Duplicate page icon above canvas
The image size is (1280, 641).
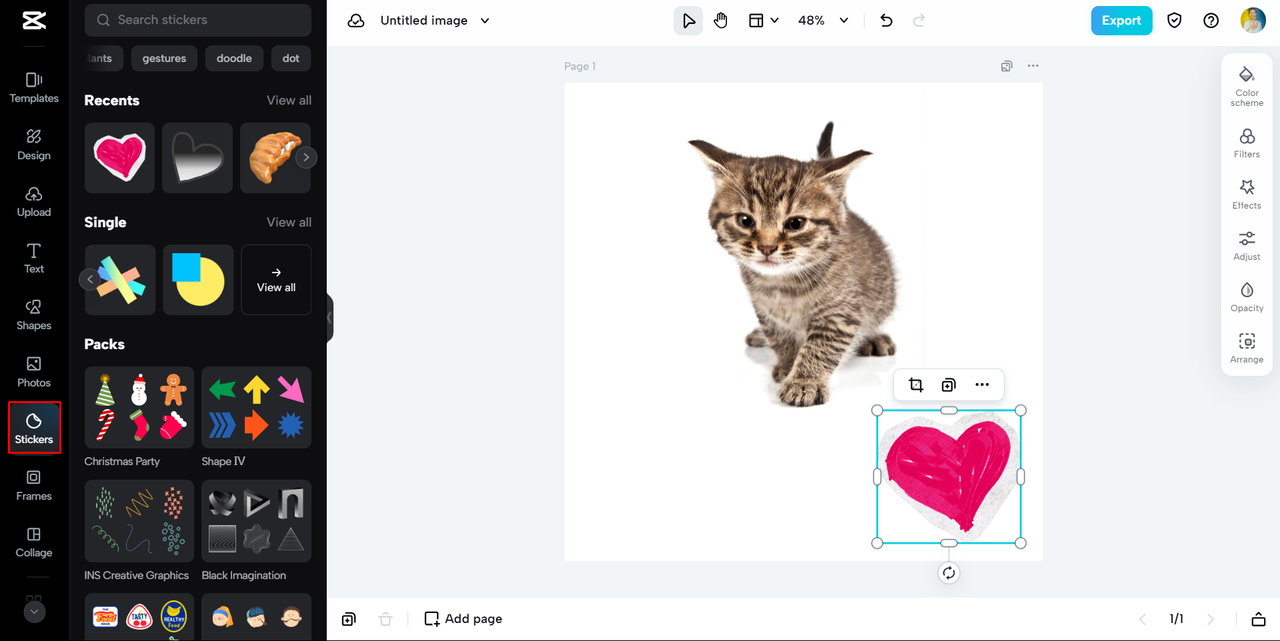pos(1006,66)
